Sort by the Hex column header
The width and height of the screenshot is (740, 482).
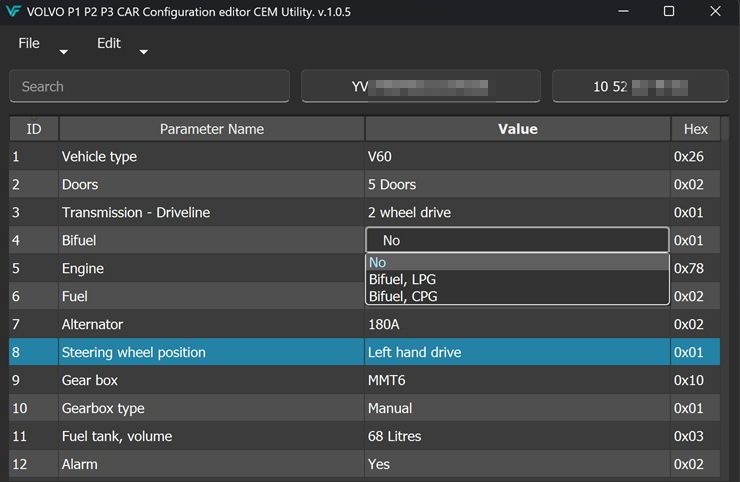click(696, 129)
